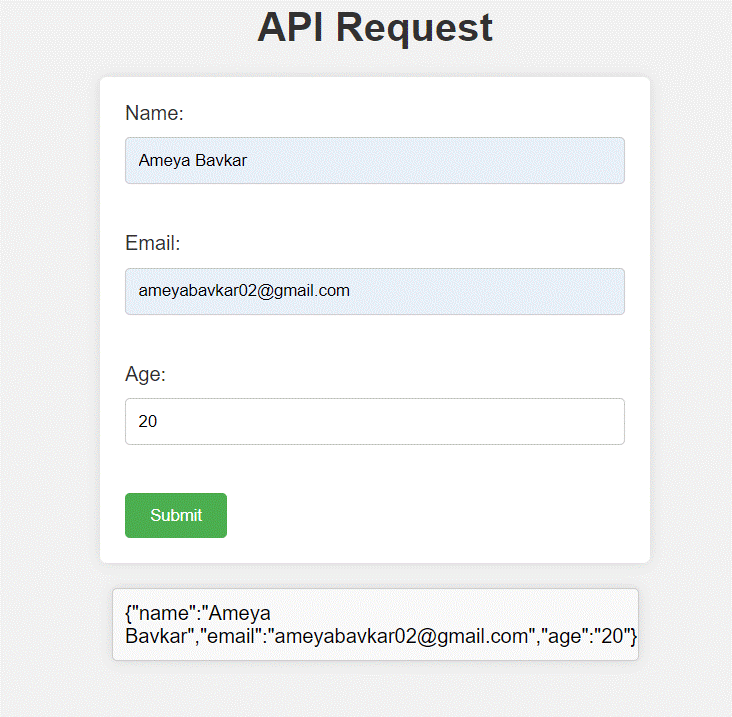Click the word "API" in the heading
The height and width of the screenshot is (717, 732).
[x=291, y=27]
